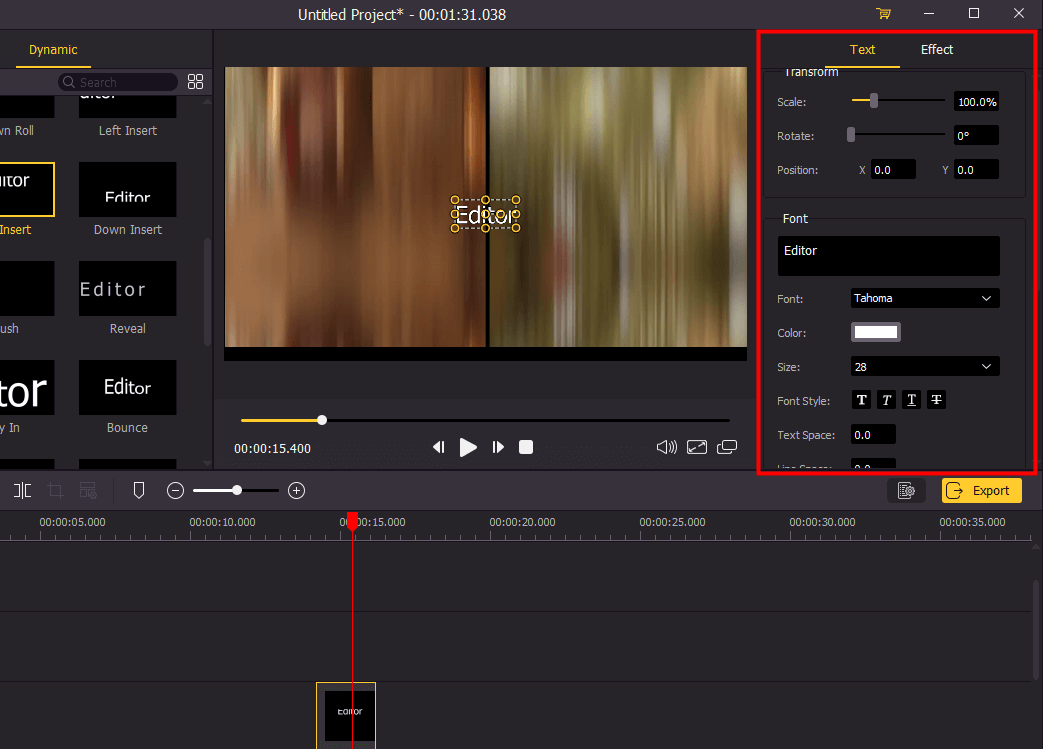1043x749 pixels.
Task: Click the red playhead marker
Action: coord(353,521)
